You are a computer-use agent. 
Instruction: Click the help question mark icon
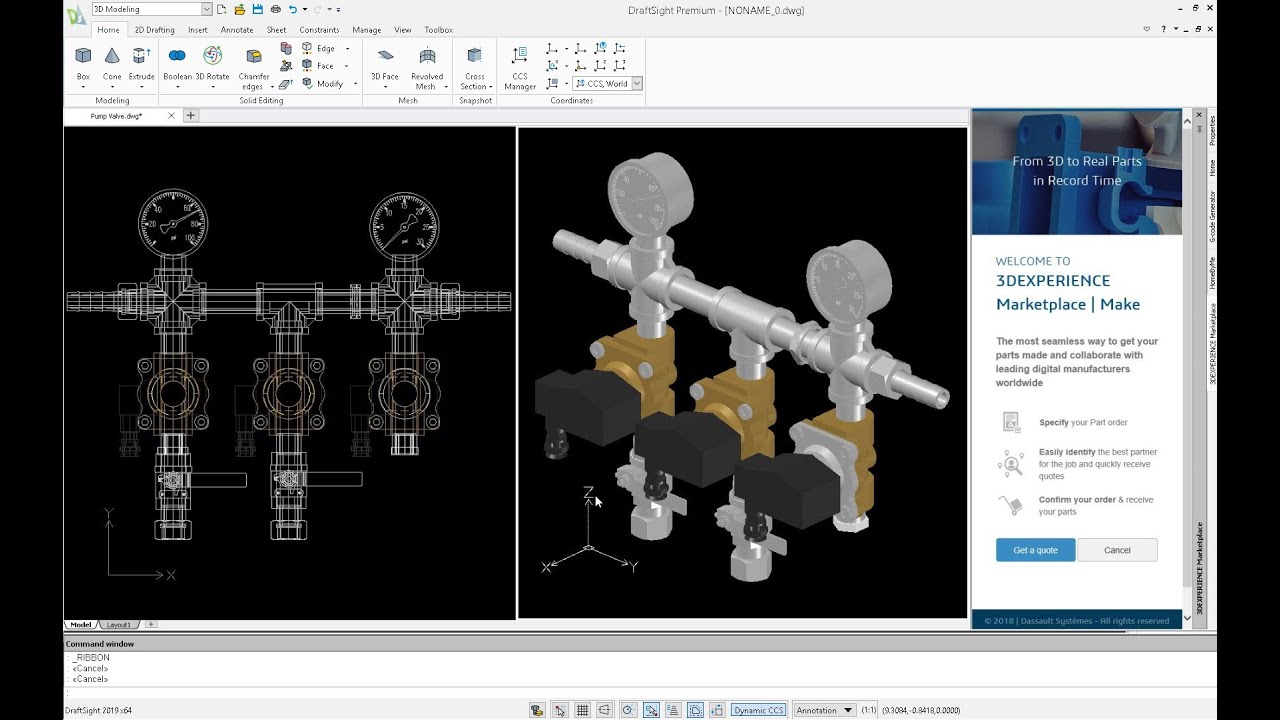[x=1163, y=30]
